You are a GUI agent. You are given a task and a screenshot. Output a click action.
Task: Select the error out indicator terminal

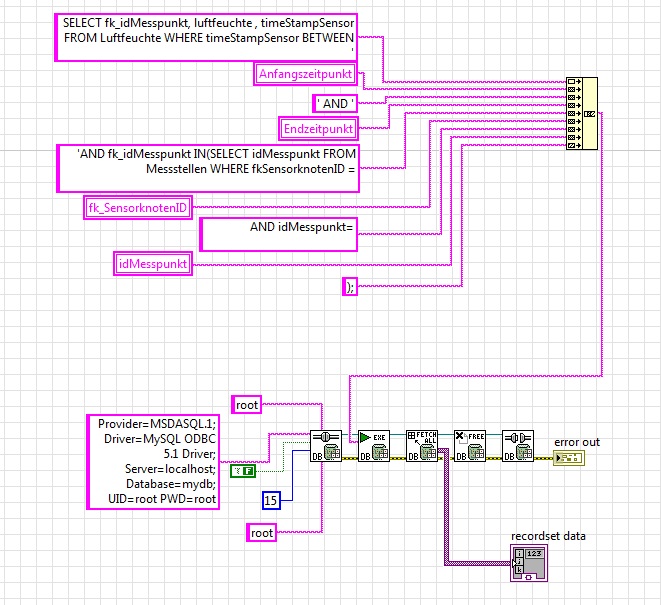pos(569,458)
